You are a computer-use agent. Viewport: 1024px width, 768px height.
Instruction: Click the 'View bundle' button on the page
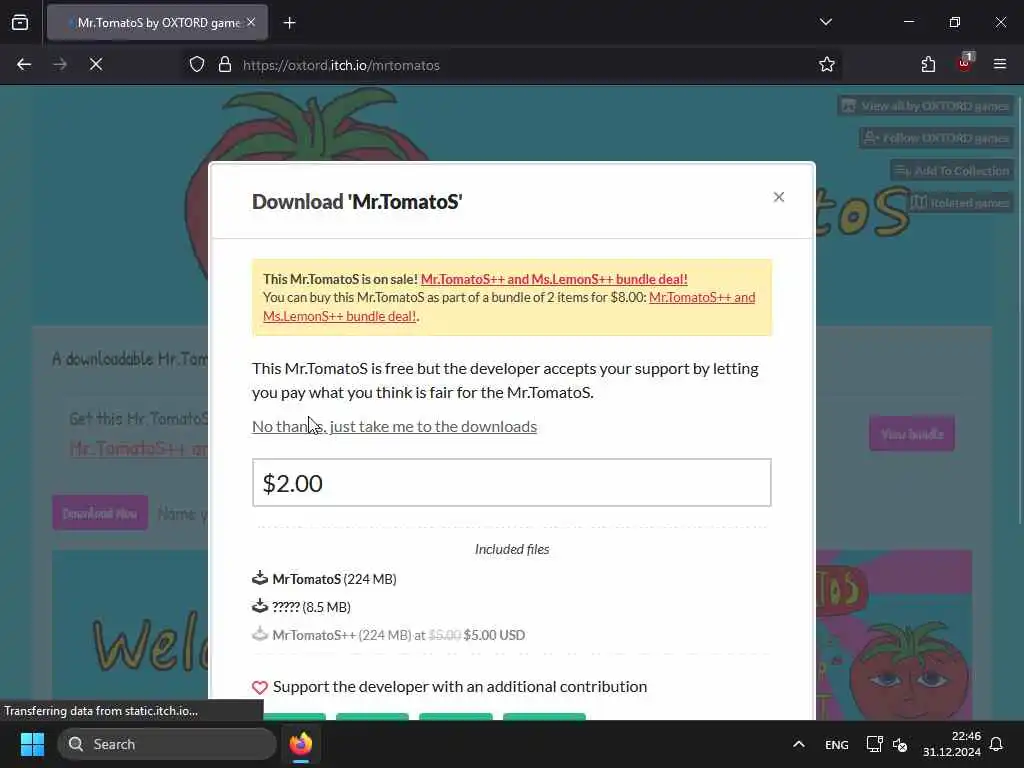pyautogui.click(x=912, y=434)
